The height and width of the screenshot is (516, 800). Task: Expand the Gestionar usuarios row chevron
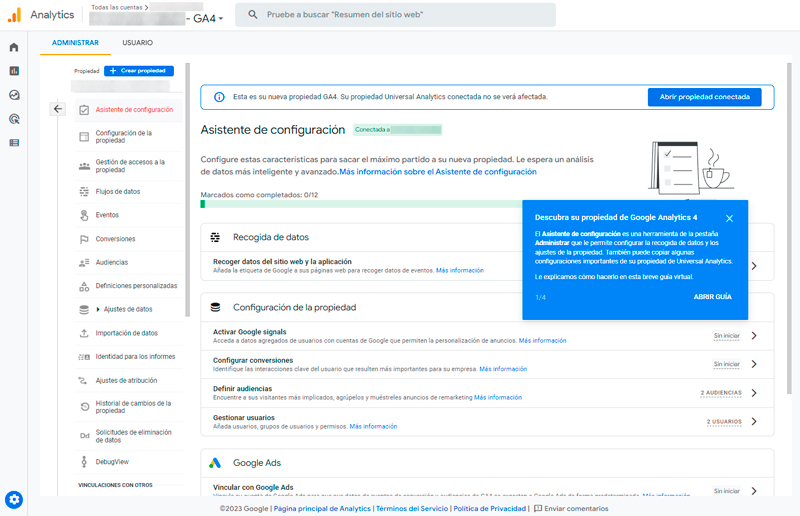click(x=754, y=422)
